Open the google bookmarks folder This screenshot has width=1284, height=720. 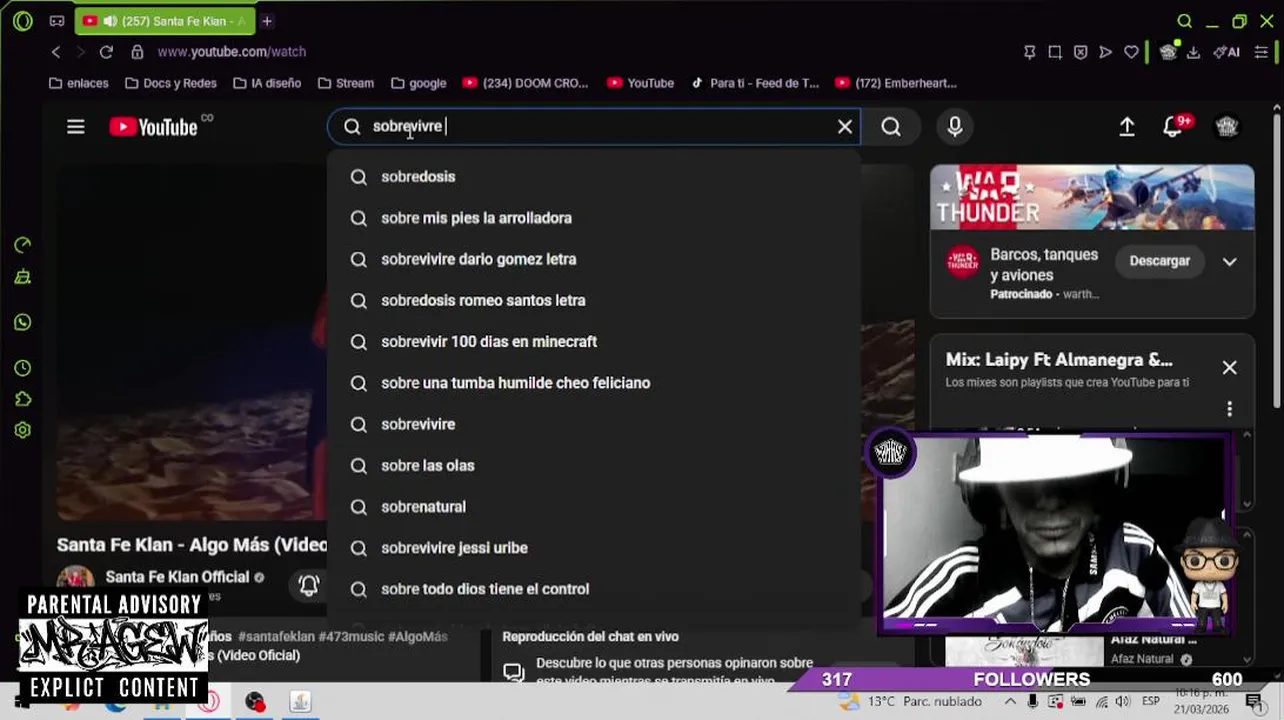coord(419,83)
